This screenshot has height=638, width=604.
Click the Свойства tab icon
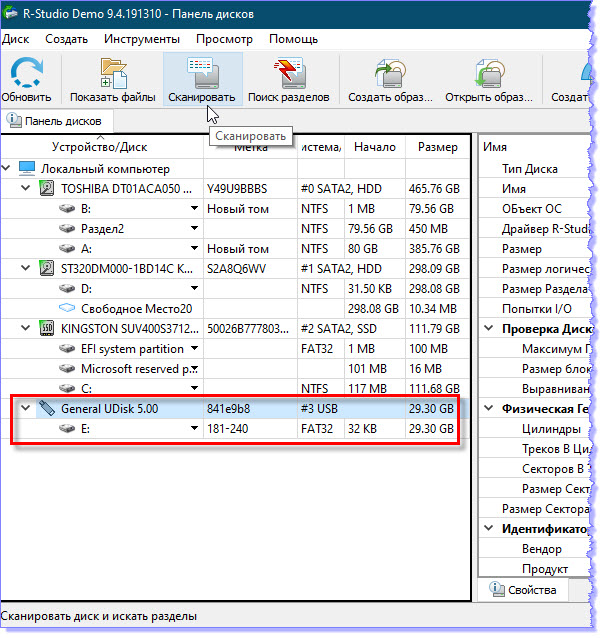497,591
